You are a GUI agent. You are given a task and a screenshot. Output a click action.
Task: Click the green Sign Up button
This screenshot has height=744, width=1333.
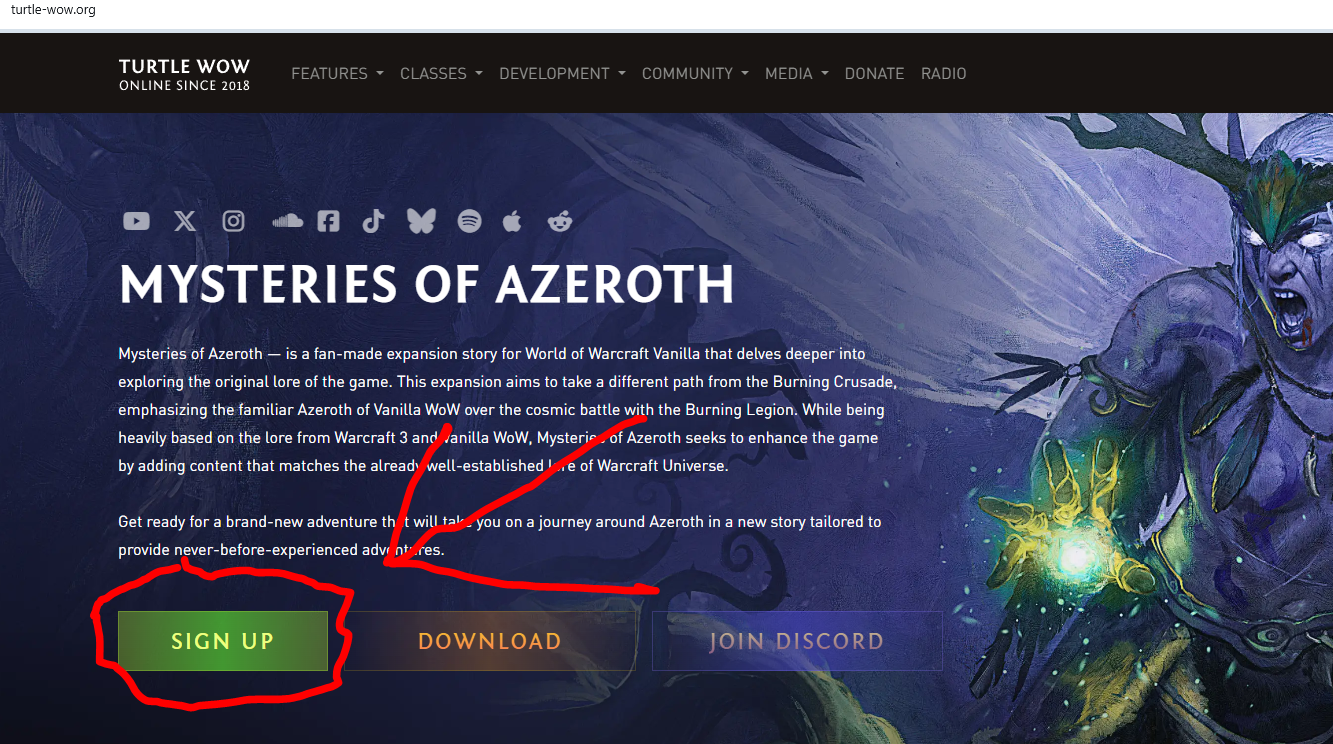(223, 641)
